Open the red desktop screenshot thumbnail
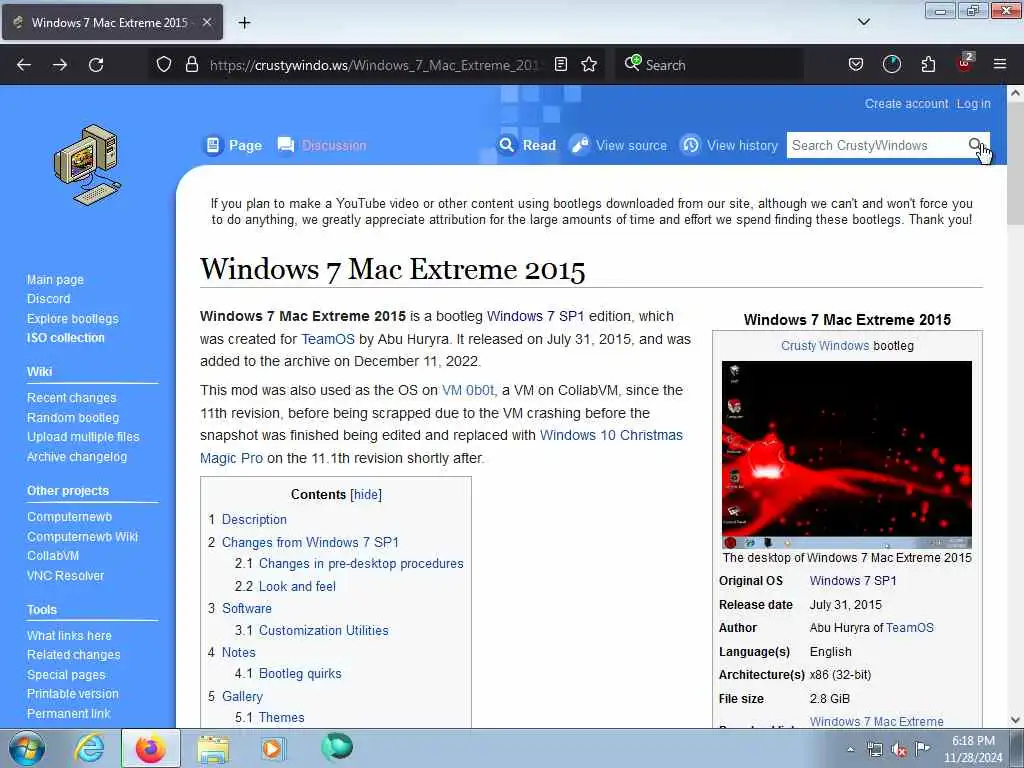The width and height of the screenshot is (1024, 768). click(846, 455)
